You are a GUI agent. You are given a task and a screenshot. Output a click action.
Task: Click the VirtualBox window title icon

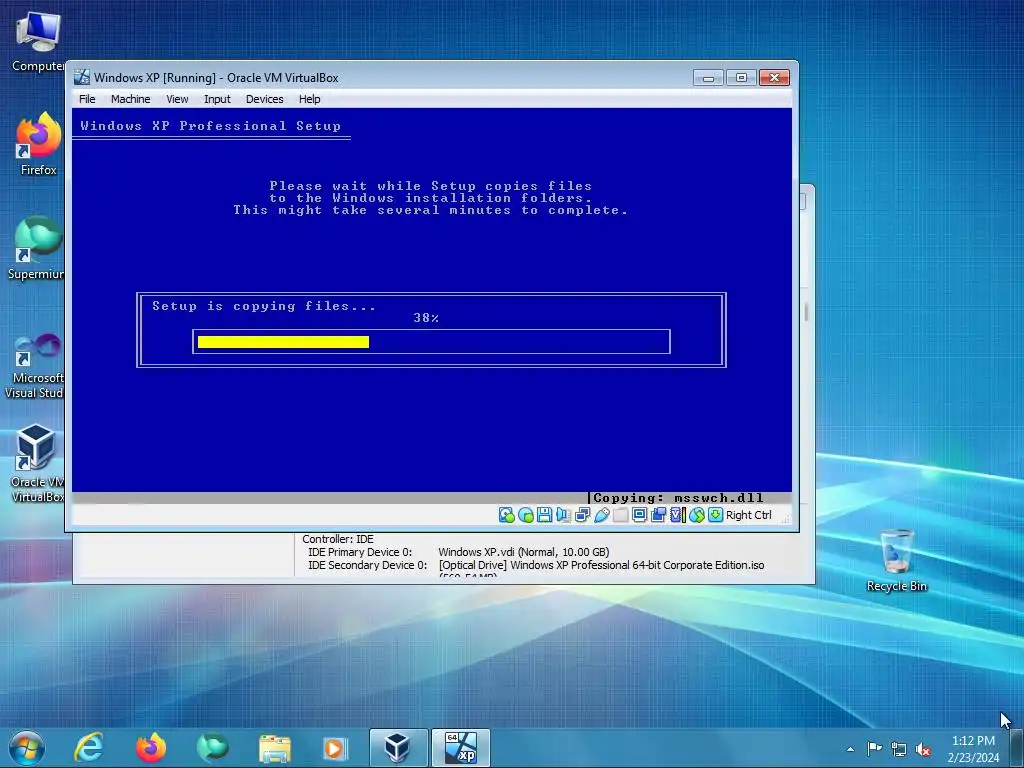click(x=82, y=77)
